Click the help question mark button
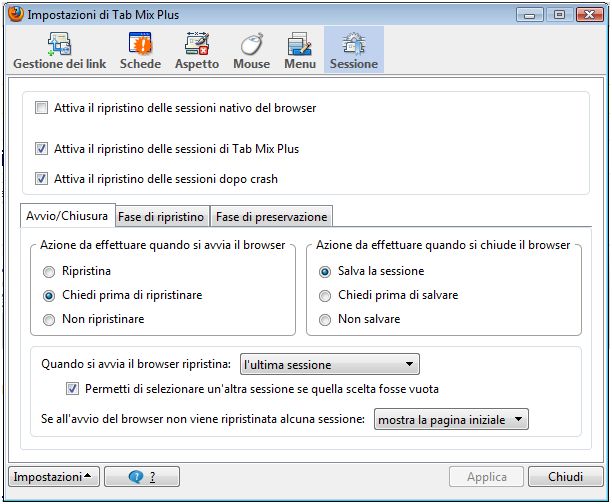 142,477
